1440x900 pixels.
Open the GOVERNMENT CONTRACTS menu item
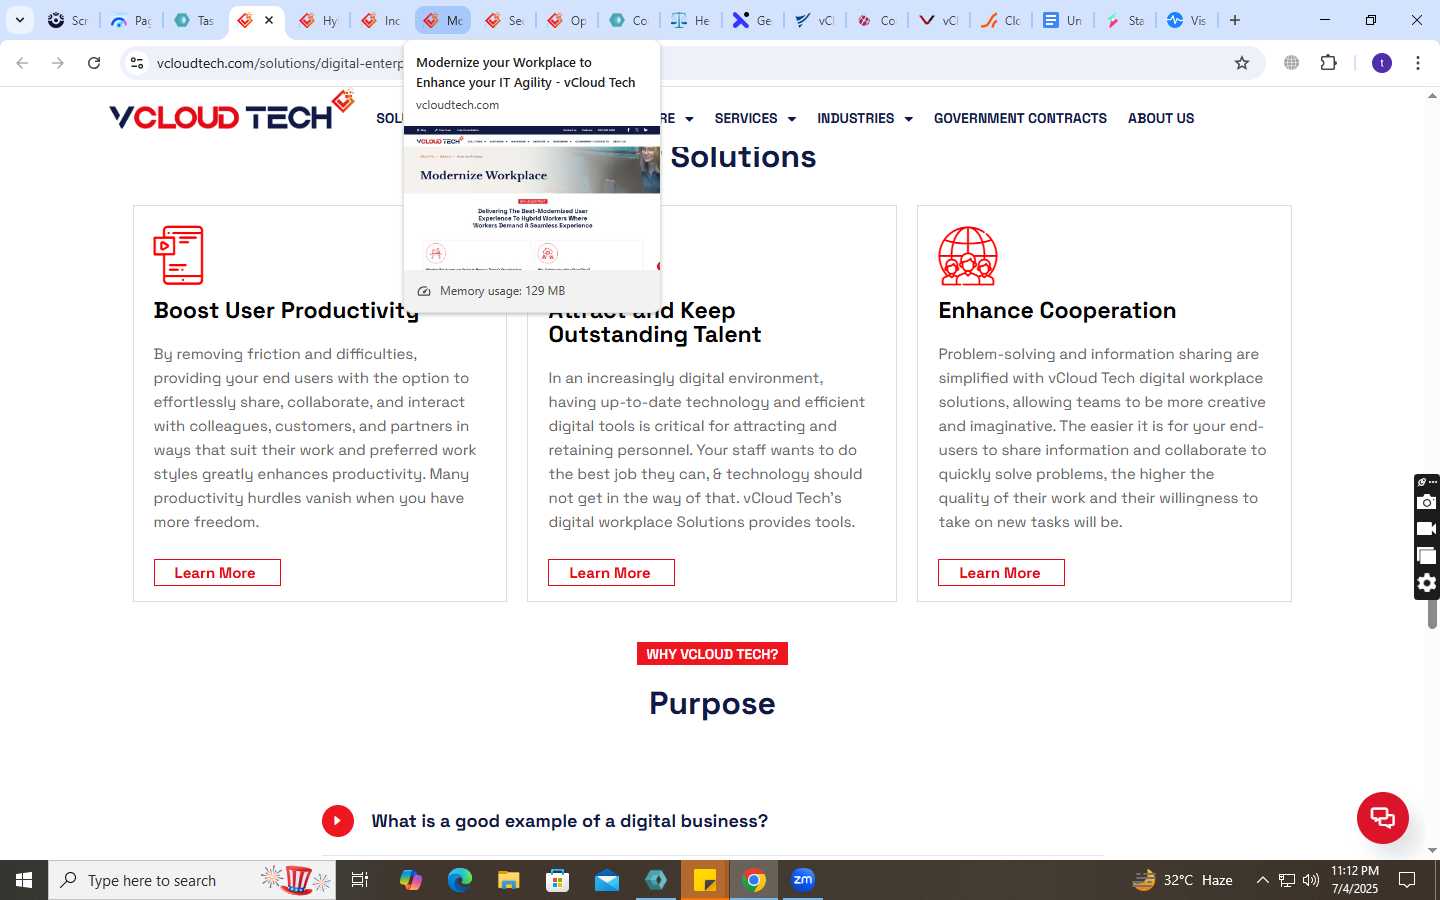pyautogui.click(x=1020, y=118)
